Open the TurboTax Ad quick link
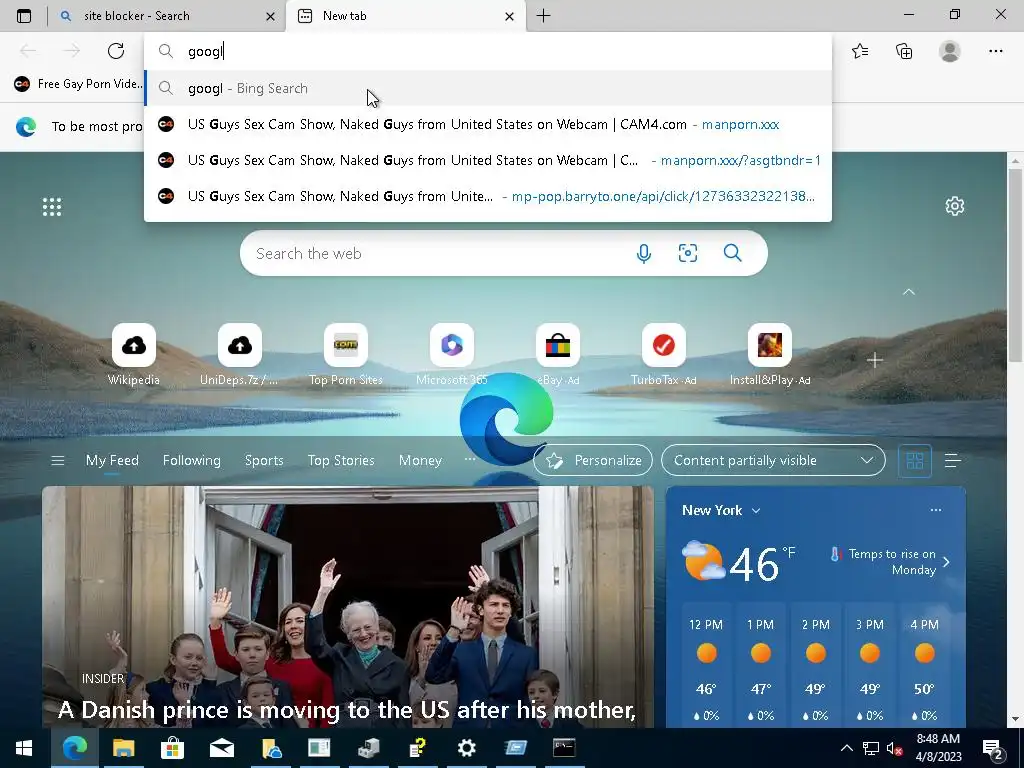This screenshot has height=768, width=1024. (664, 355)
